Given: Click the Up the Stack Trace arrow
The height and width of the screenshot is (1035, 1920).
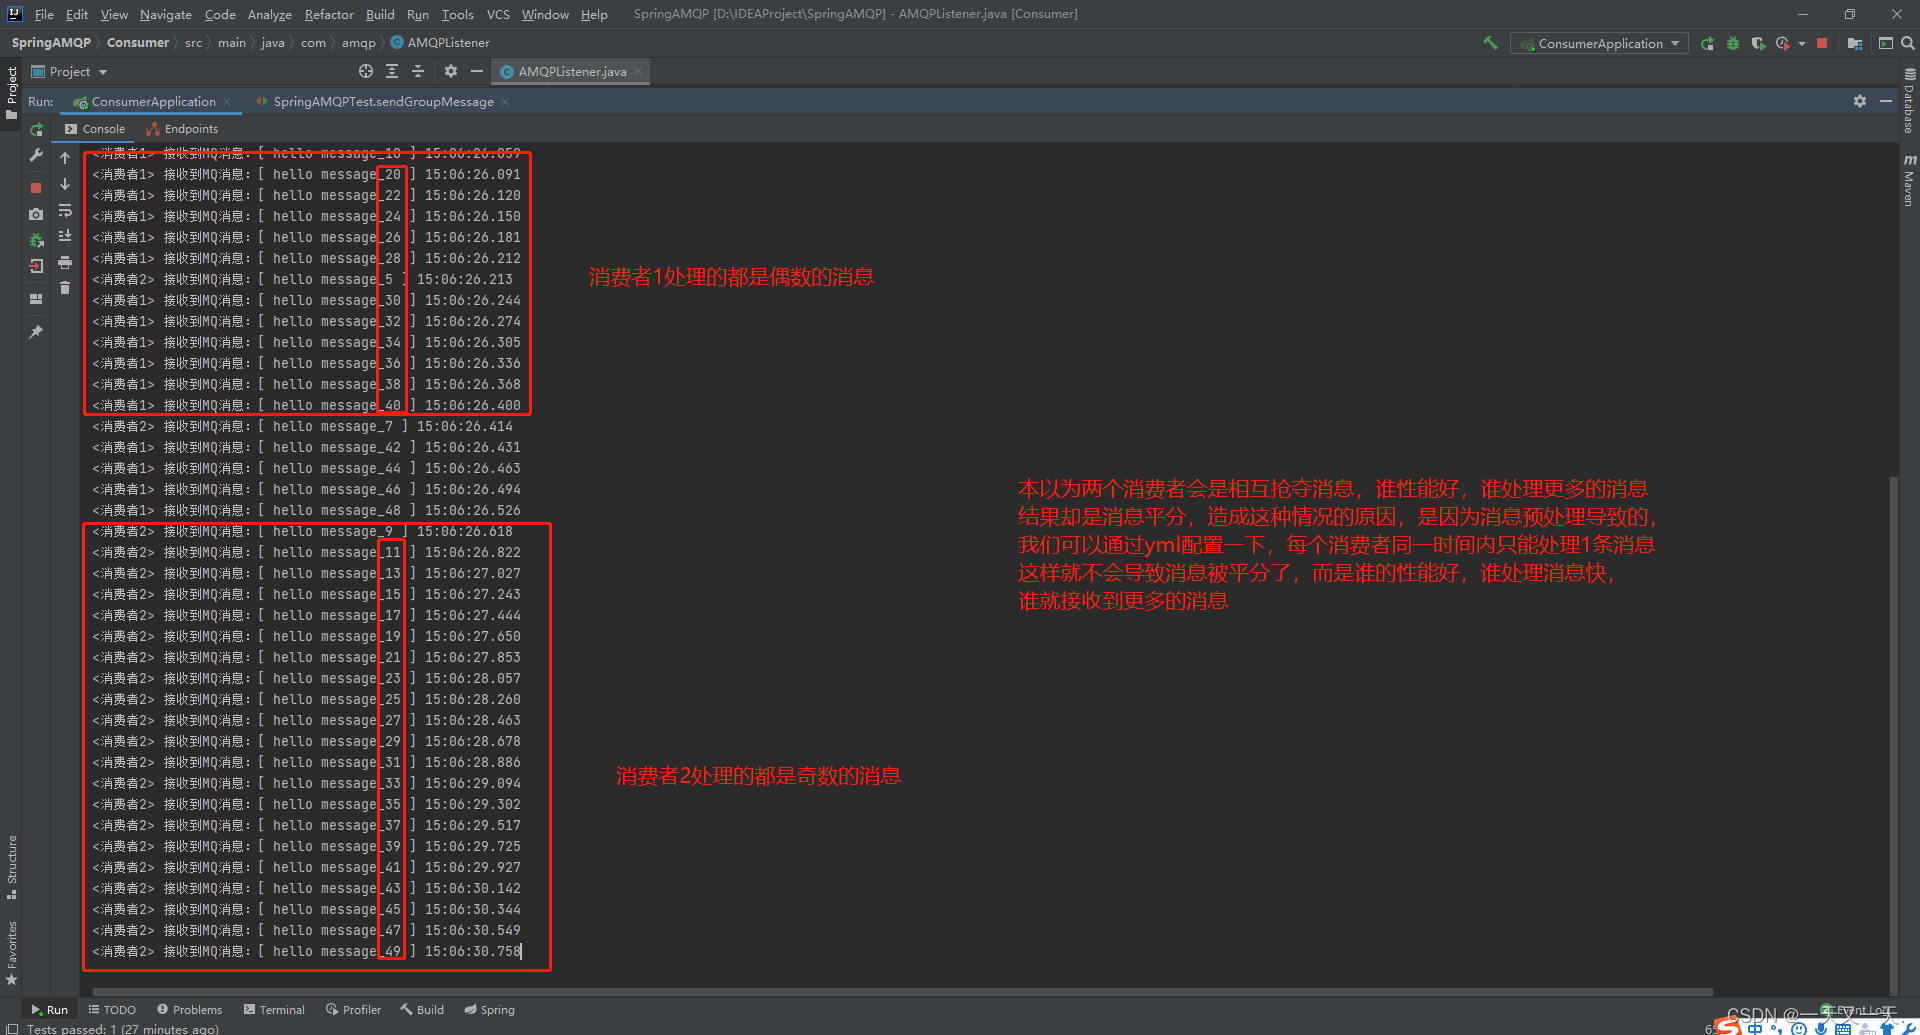Looking at the screenshot, I should pos(65,158).
